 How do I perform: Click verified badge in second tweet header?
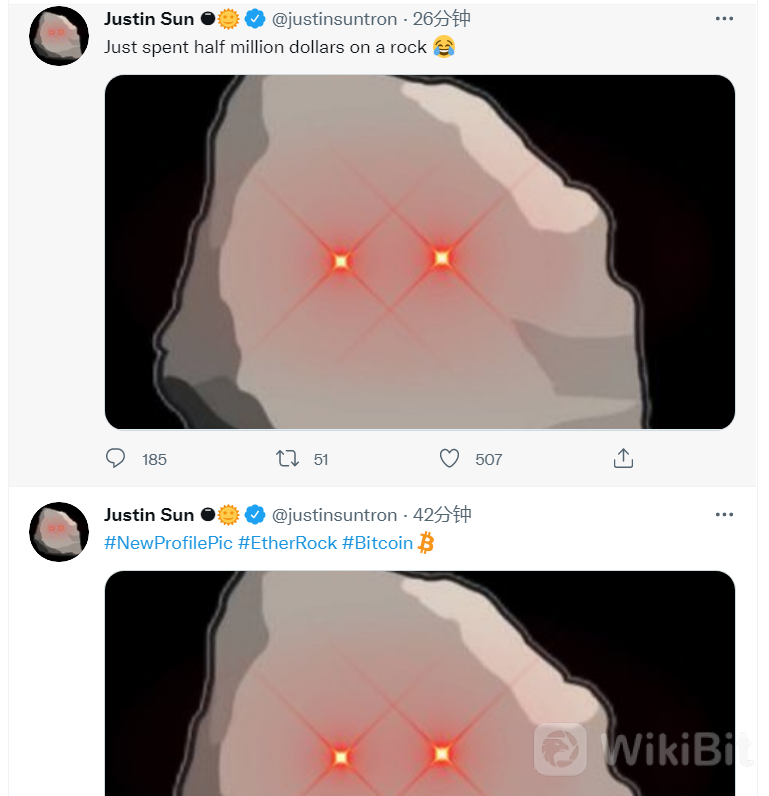point(255,515)
